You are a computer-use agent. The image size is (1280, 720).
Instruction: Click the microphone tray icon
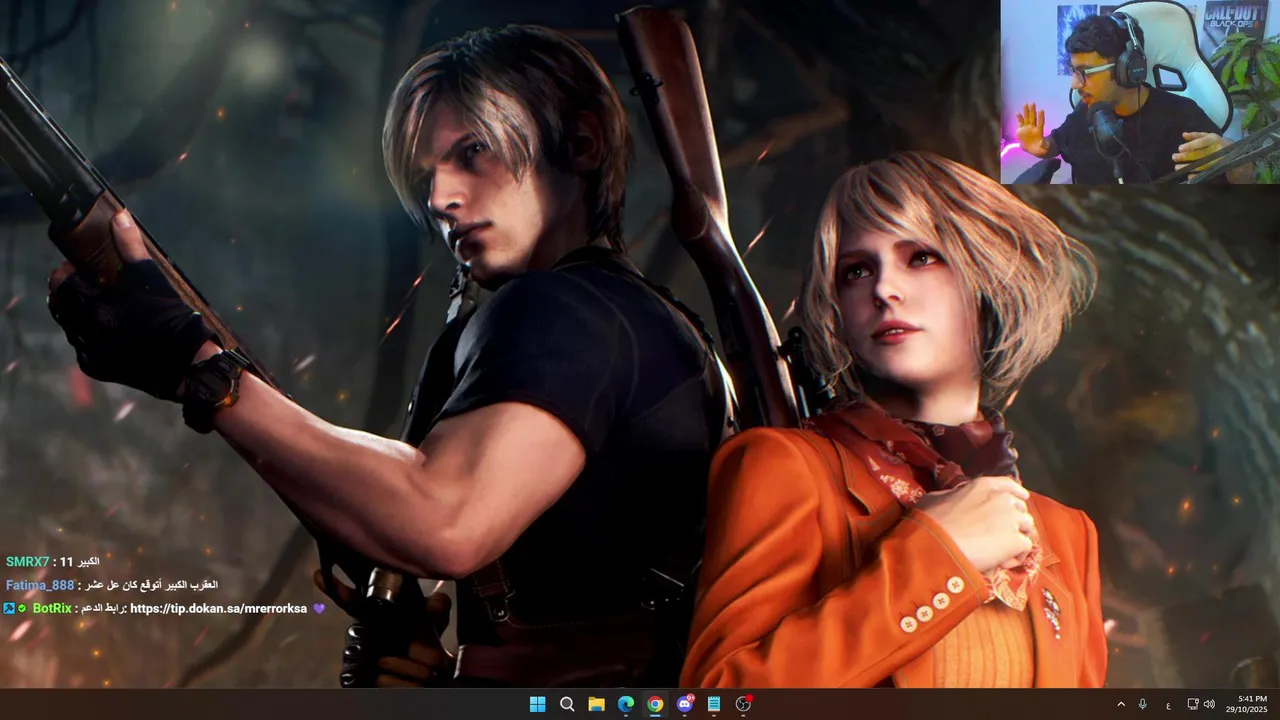point(1143,704)
